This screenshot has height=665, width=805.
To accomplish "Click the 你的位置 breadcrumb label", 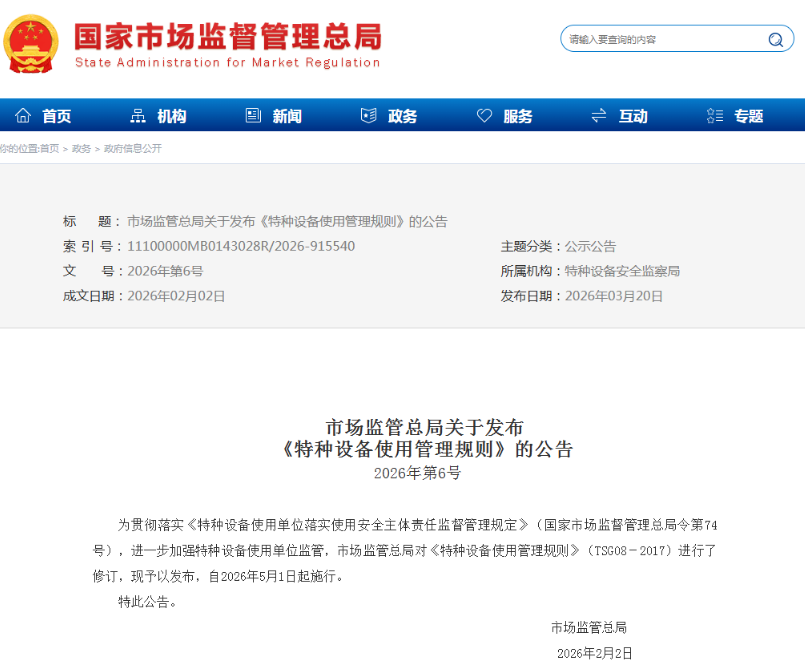I will [18, 149].
